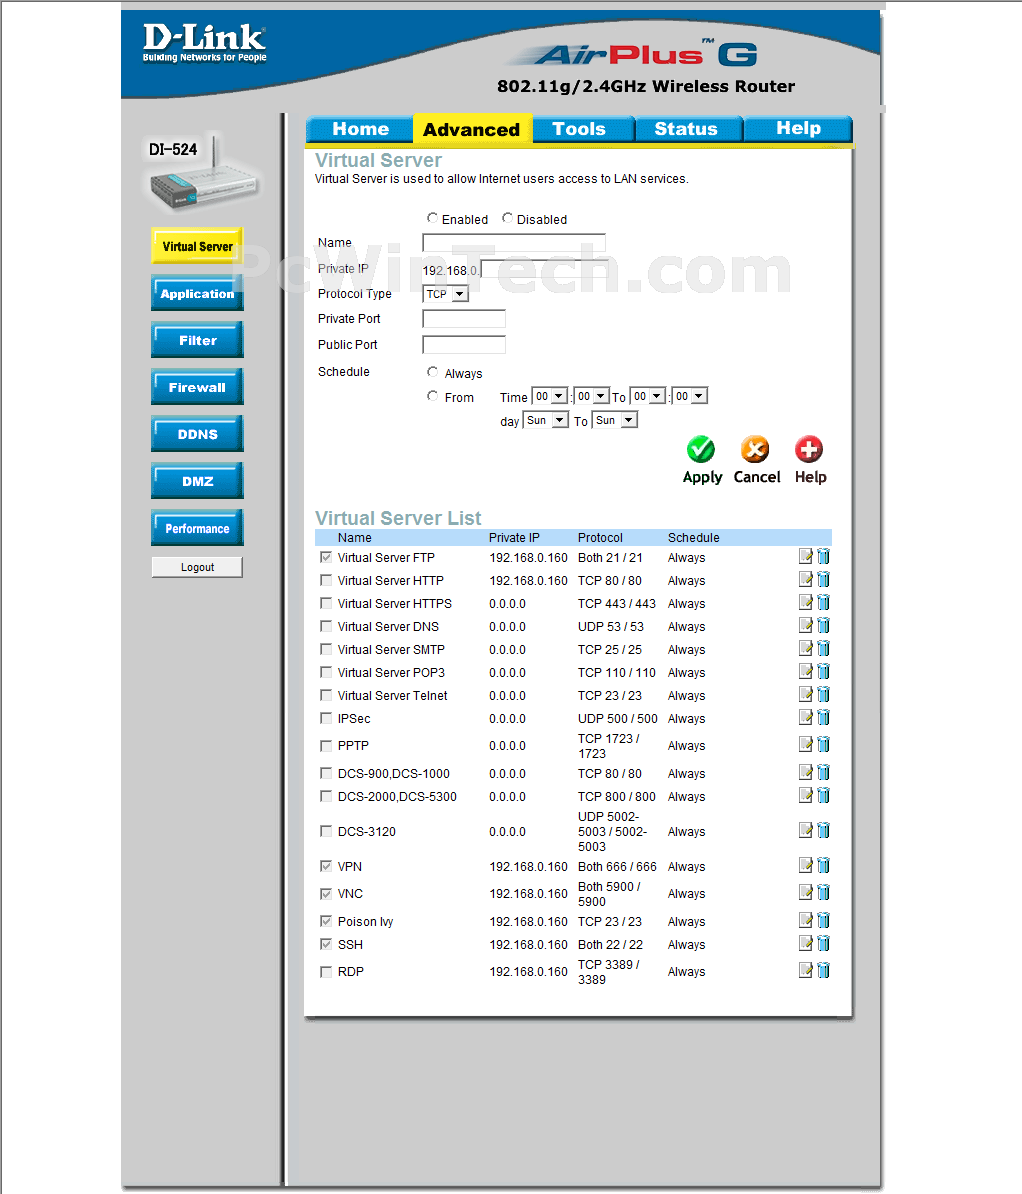Edit the Virtual Server Telnet entry
The image size is (1022, 1194).
coord(806,694)
